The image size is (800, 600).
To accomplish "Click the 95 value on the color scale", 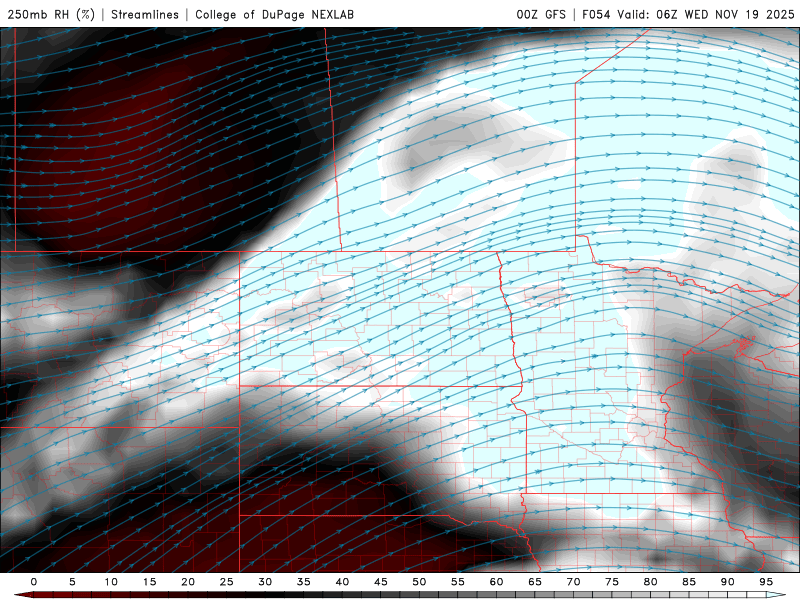I will pos(766,582).
